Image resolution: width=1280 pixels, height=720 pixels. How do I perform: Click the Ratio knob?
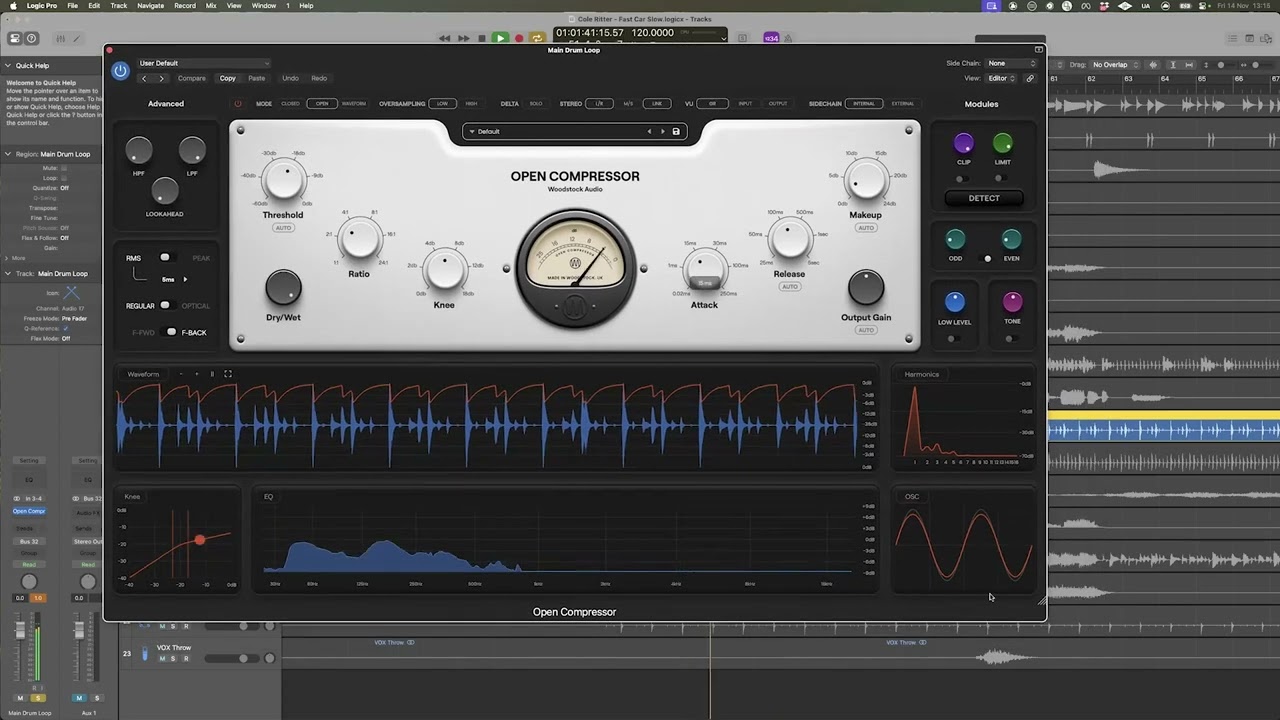click(x=359, y=240)
